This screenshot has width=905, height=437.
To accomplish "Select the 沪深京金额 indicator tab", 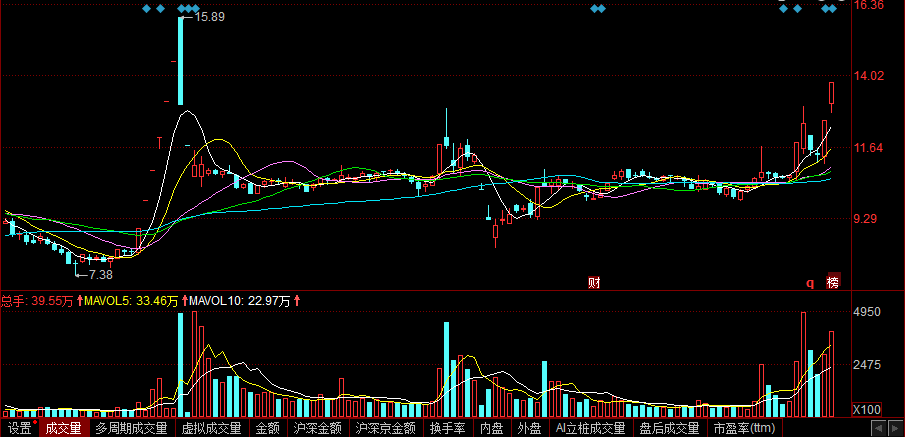I will (386, 428).
